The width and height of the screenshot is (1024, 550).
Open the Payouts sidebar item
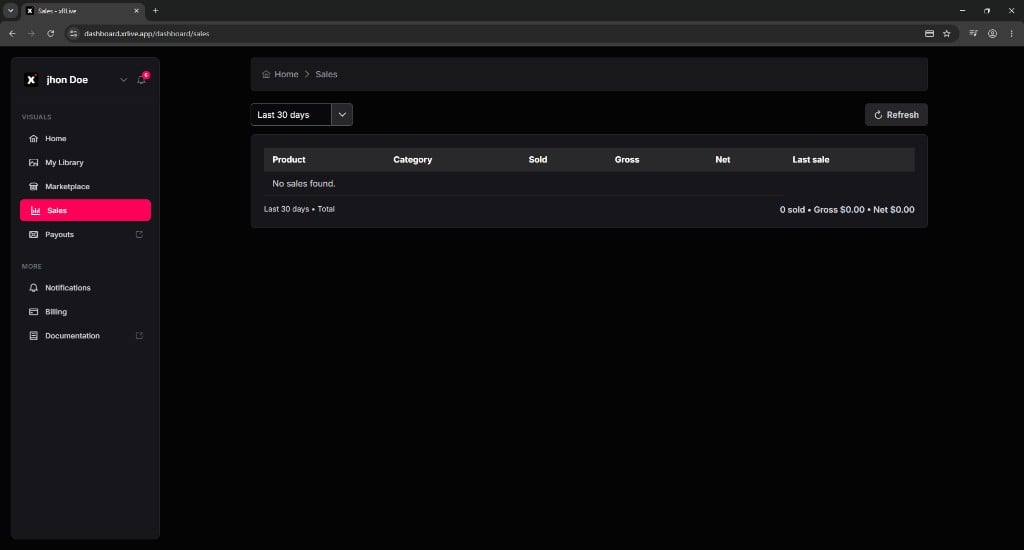[85, 235]
